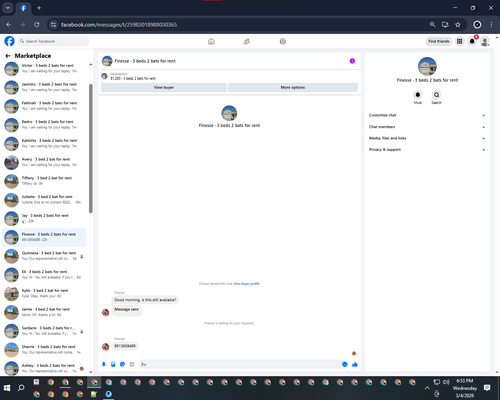Open Chrome's zoom magnifier in address bar
This screenshot has width=500, height=400.
tap(432, 24)
